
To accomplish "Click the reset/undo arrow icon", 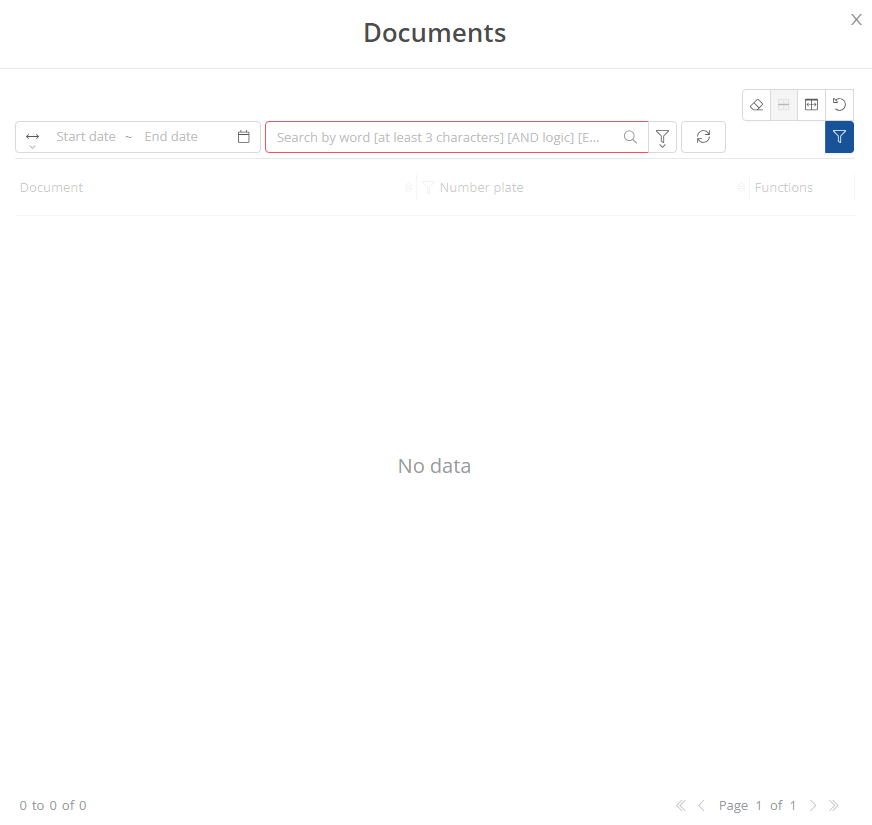I will [840, 105].
